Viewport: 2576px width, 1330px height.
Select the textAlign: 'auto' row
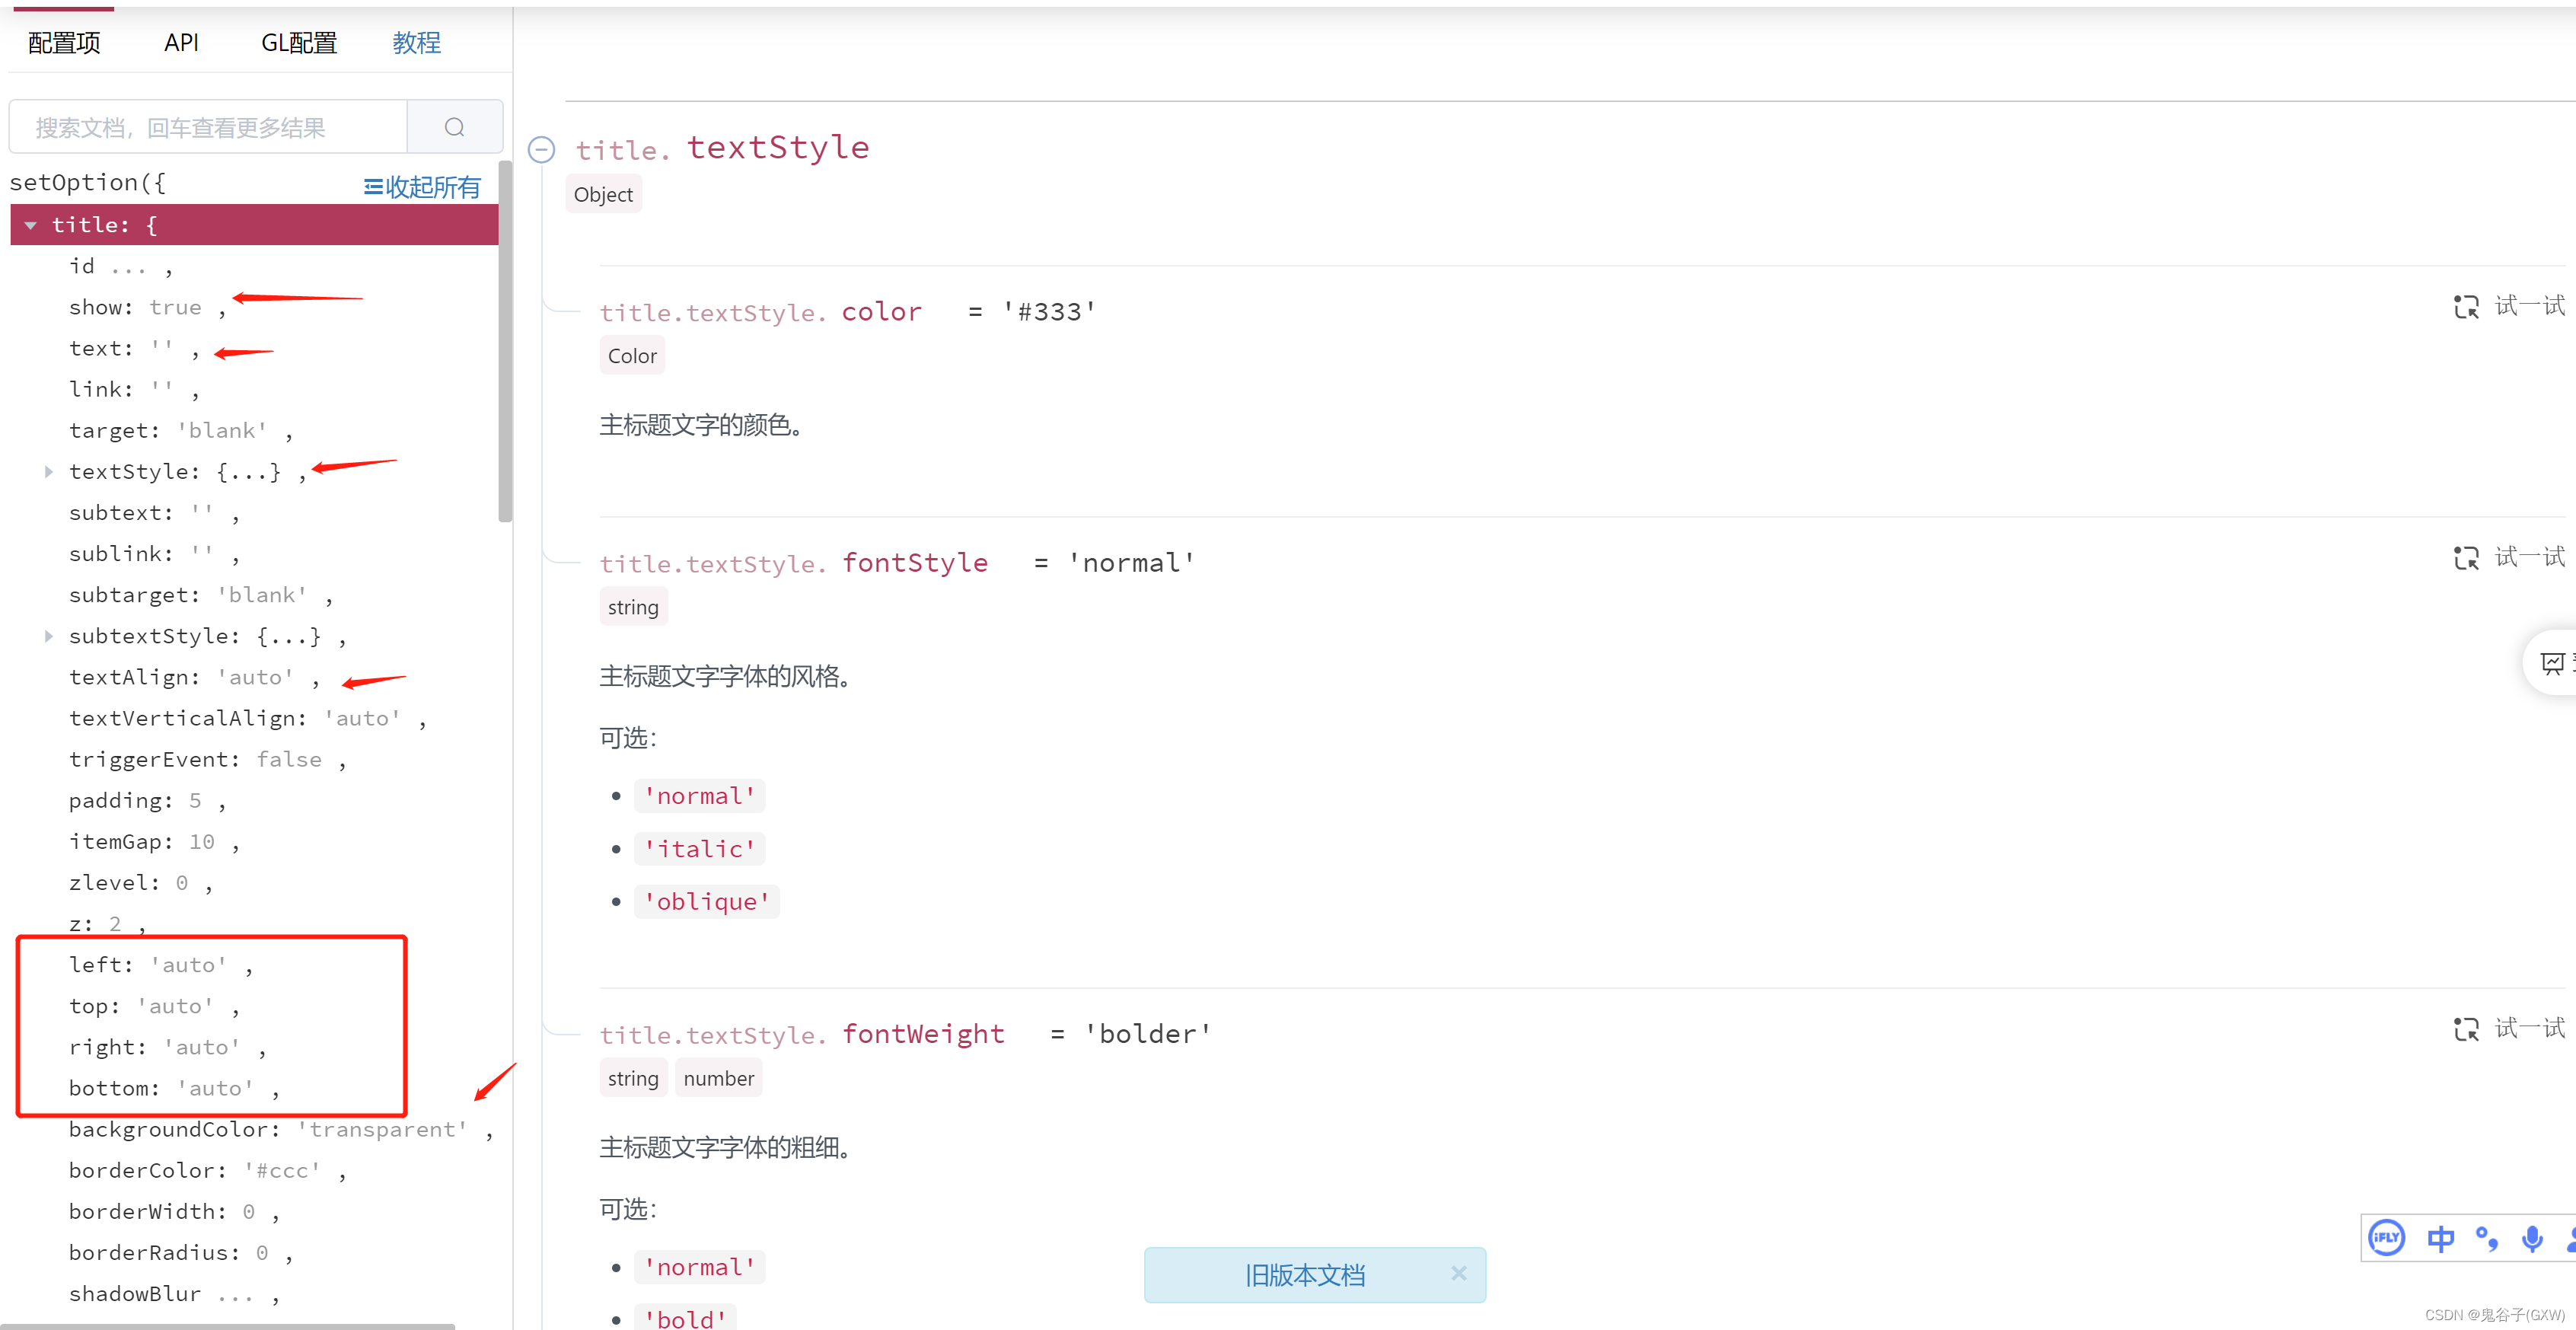[x=254, y=677]
